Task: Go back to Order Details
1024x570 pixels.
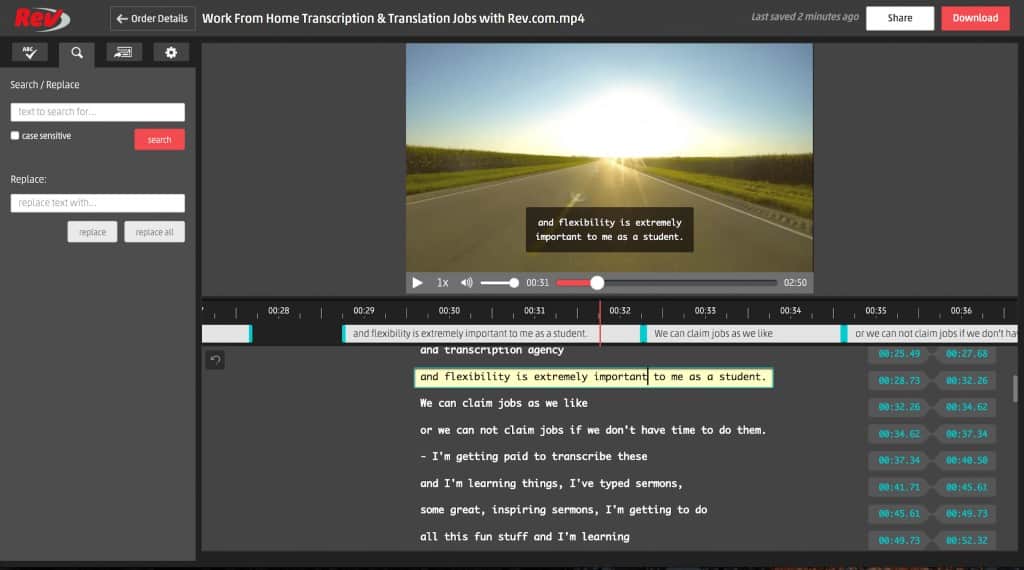Action: coord(152,18)
